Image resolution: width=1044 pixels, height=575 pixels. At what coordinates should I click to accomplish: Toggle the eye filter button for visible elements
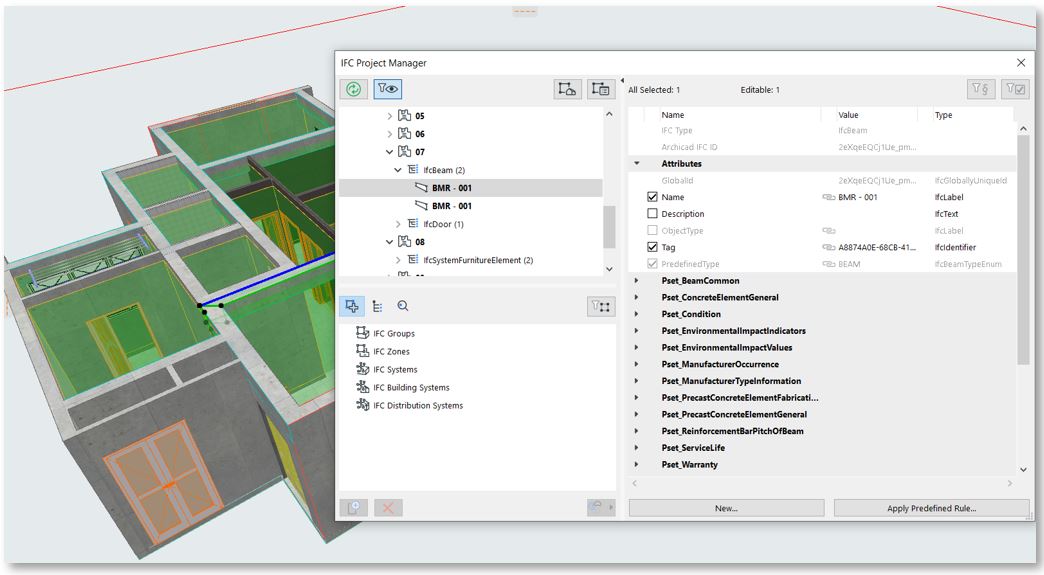coord(388,89)
